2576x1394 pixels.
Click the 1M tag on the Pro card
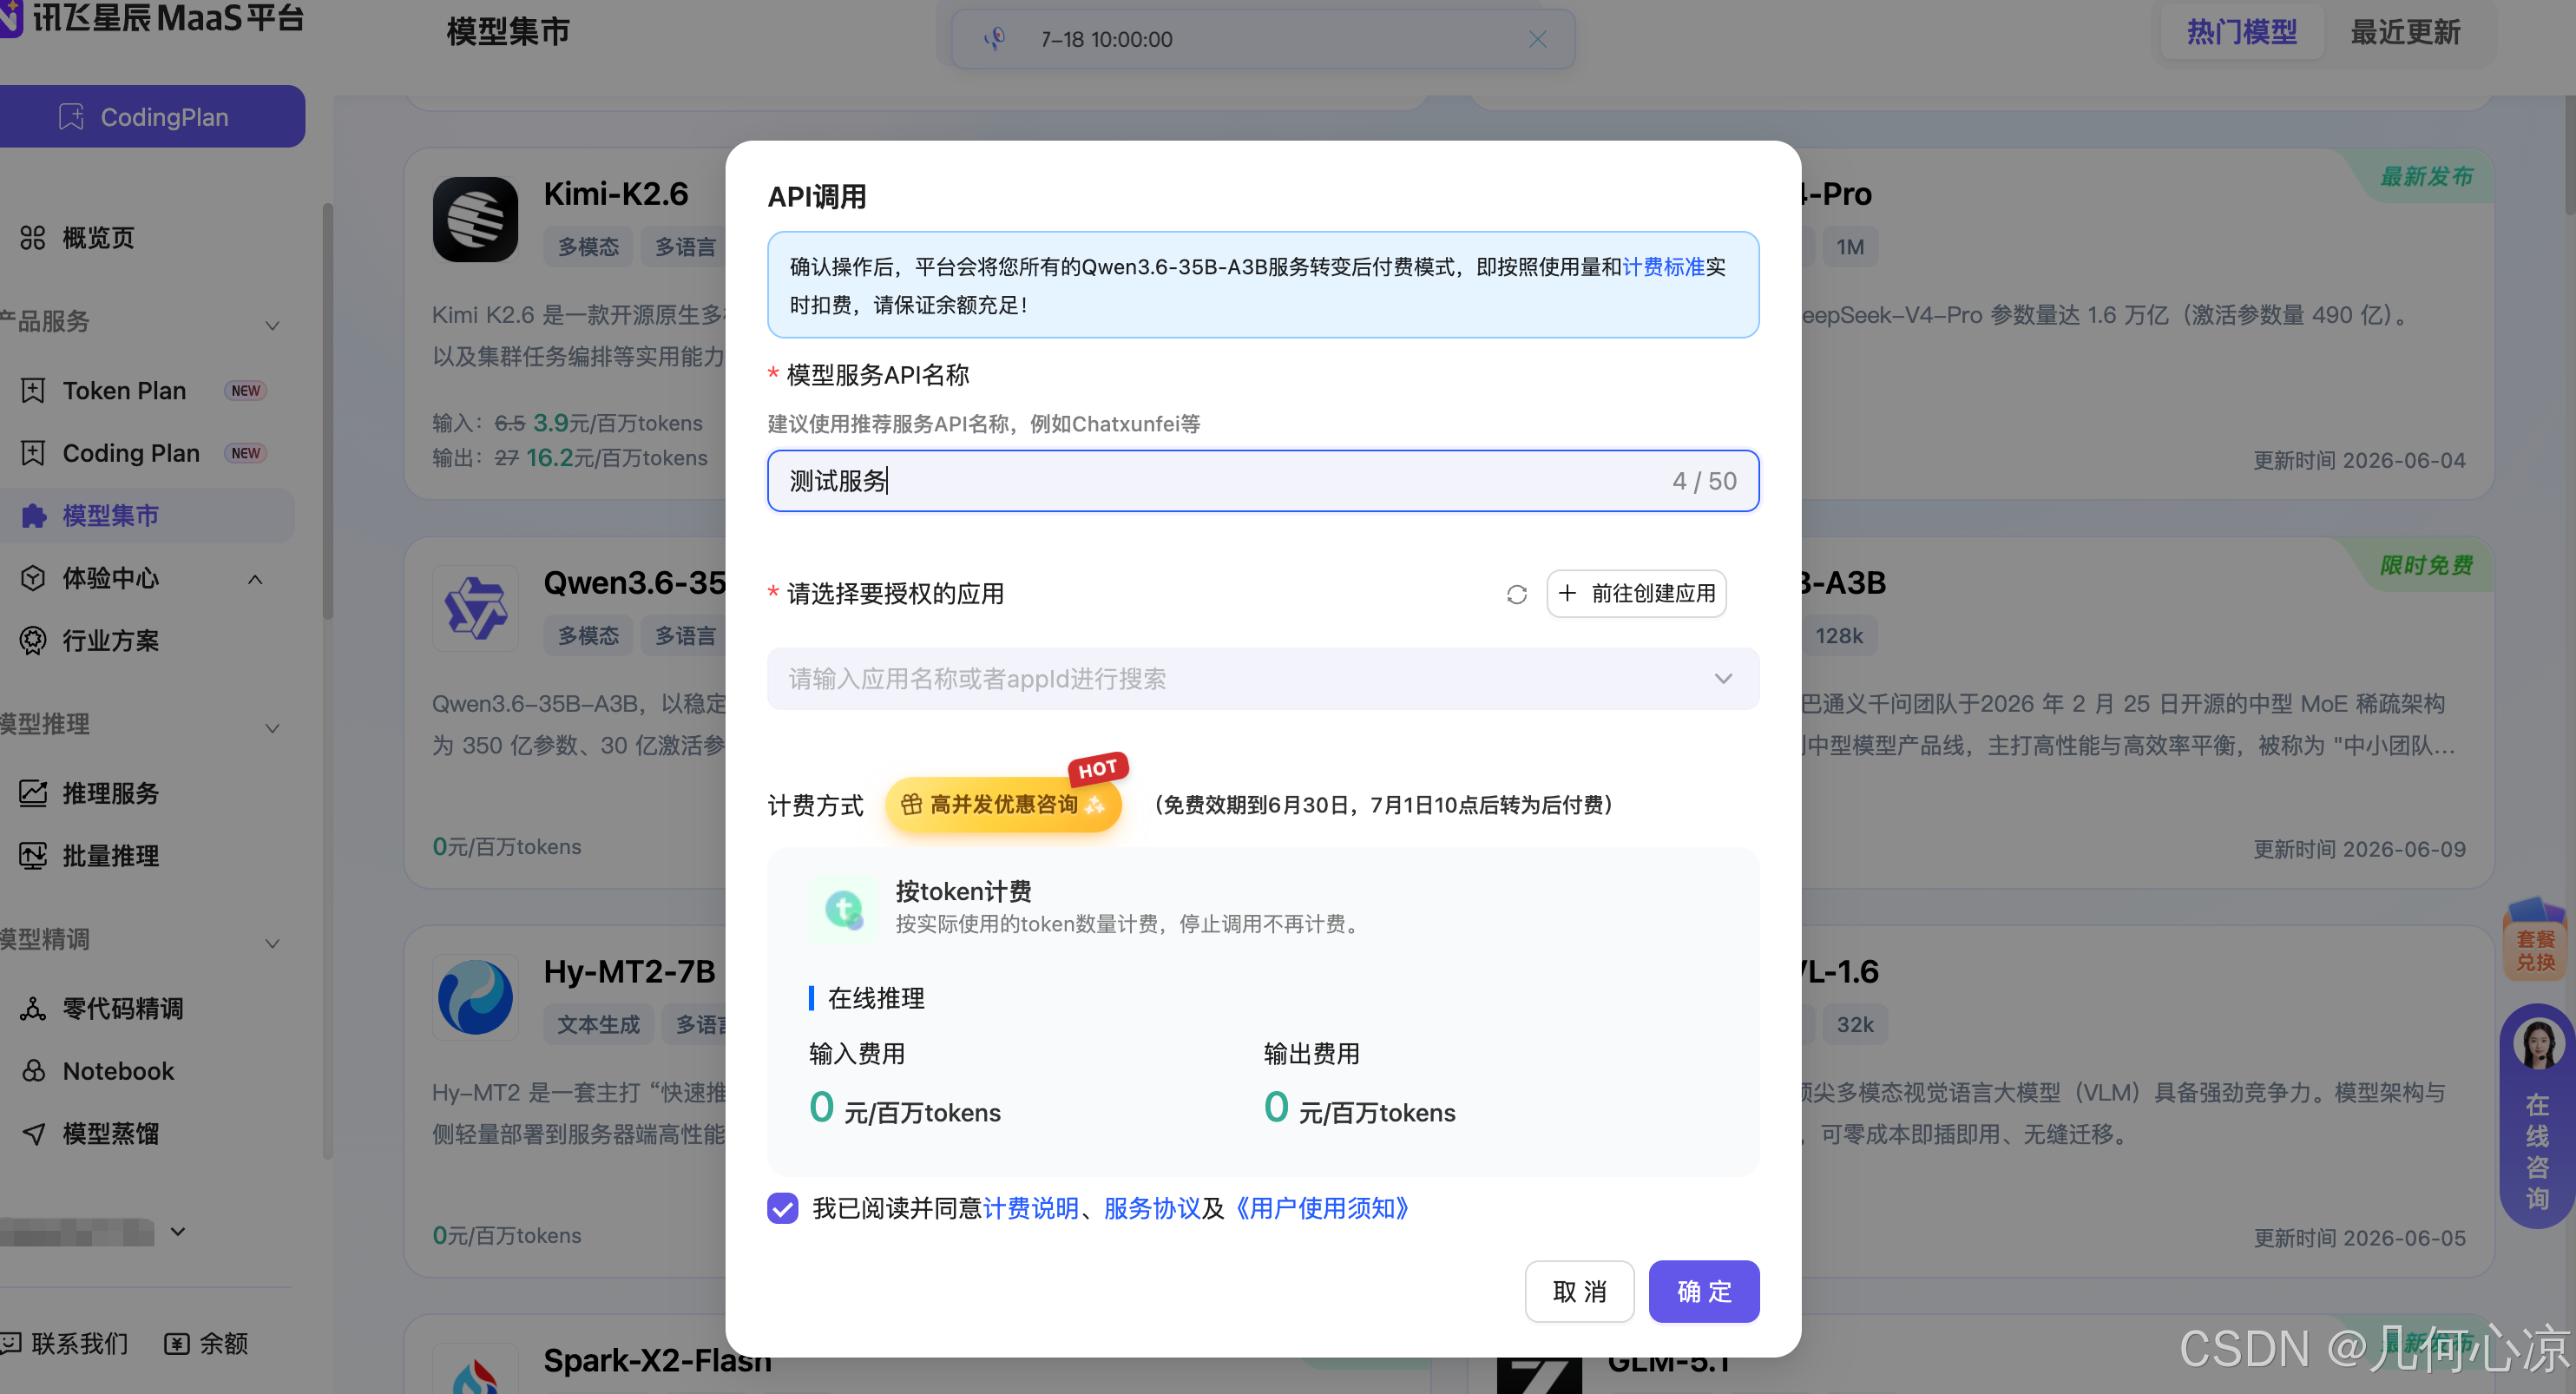click(x=1850, y=247)
